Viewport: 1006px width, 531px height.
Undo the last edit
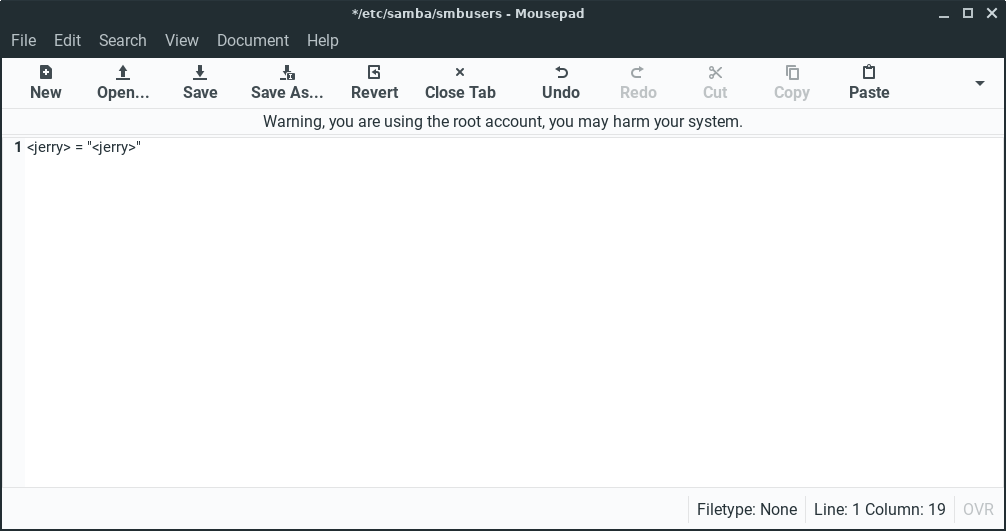point(561,81)
